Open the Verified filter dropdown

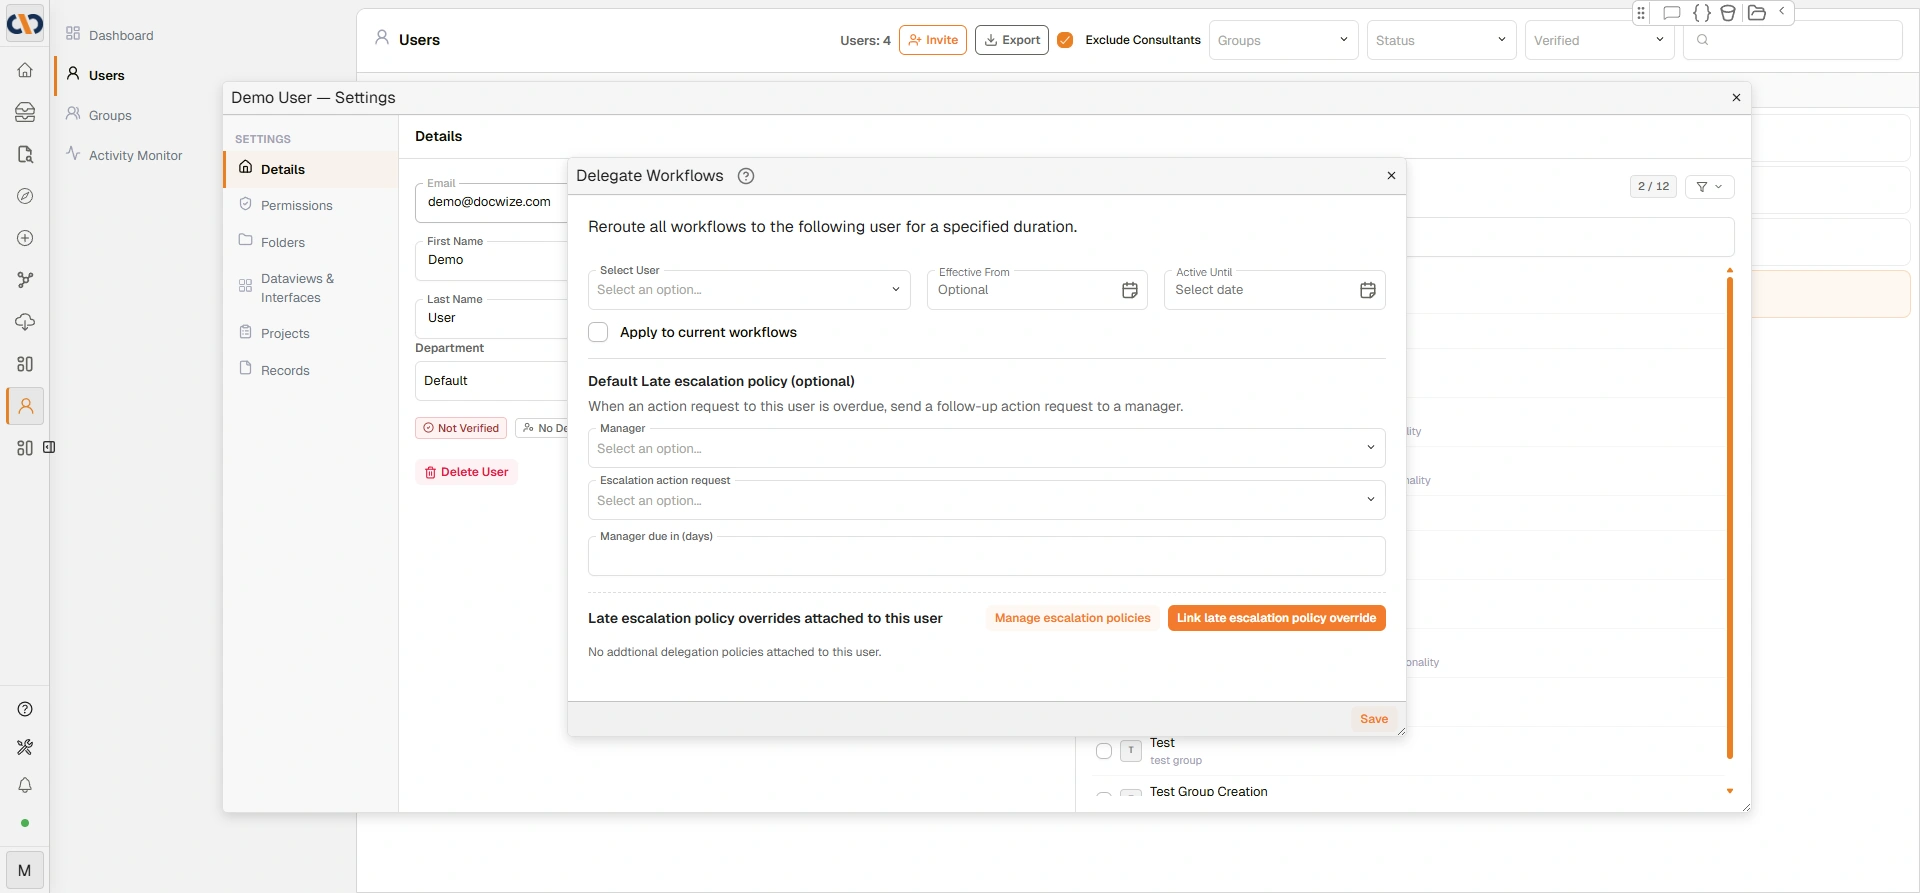(1599, 40)
